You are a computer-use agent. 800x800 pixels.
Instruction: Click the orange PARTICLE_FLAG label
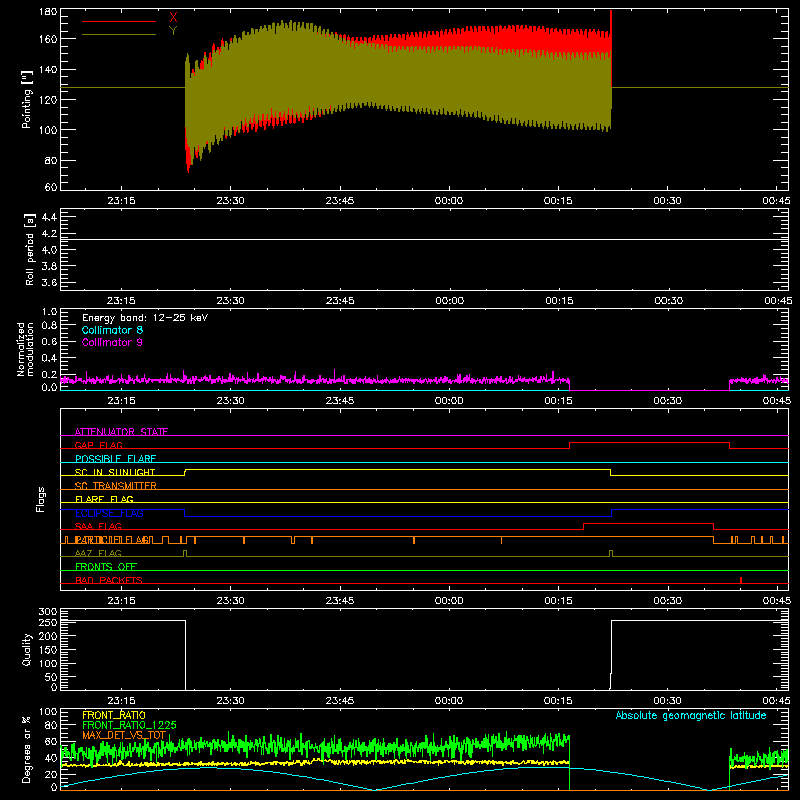[112, 540]
